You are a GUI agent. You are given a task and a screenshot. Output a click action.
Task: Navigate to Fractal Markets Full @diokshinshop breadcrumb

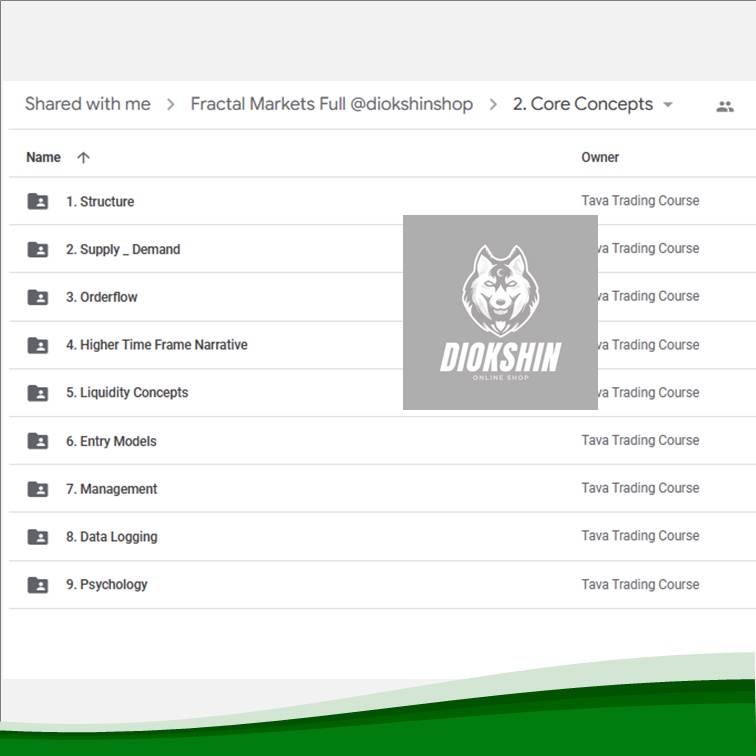(331, 104)
